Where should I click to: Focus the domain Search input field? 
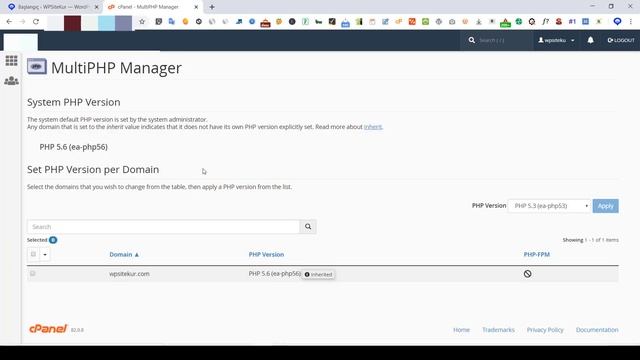163,227
